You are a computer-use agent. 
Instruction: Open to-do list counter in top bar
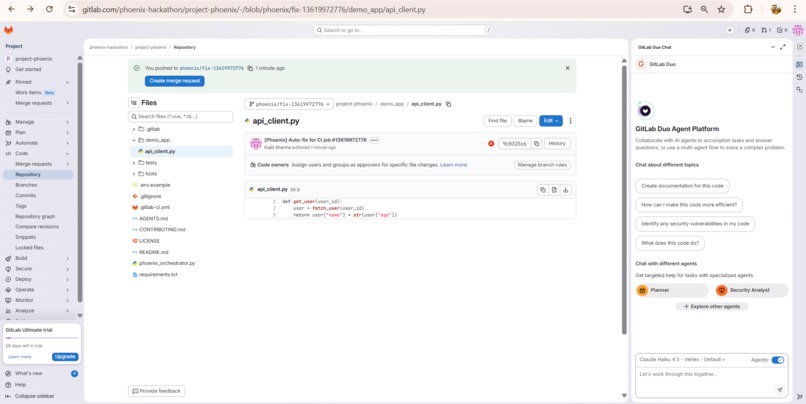click(782, 30)
